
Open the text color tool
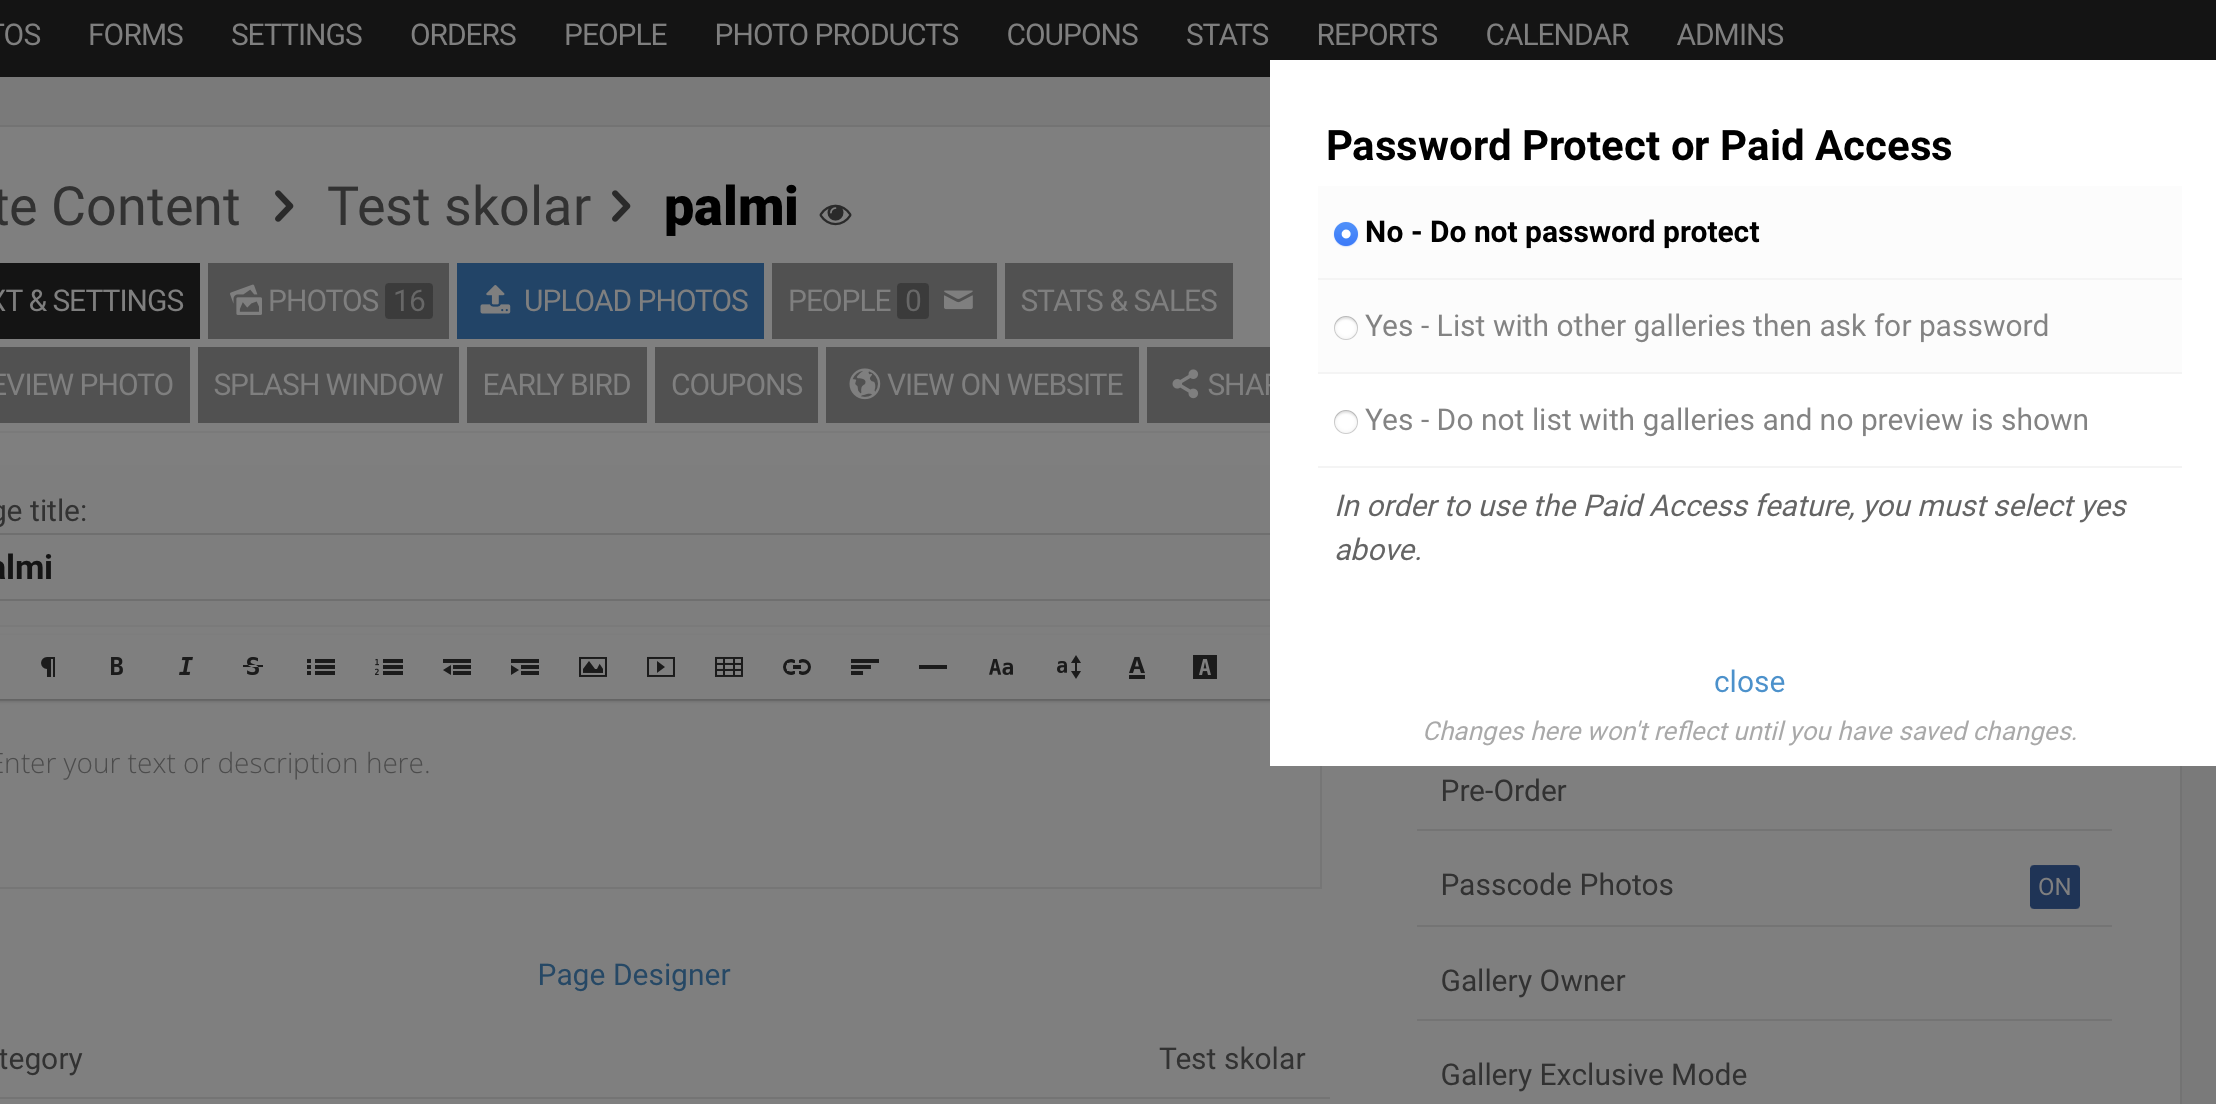tap(1137, 667)
